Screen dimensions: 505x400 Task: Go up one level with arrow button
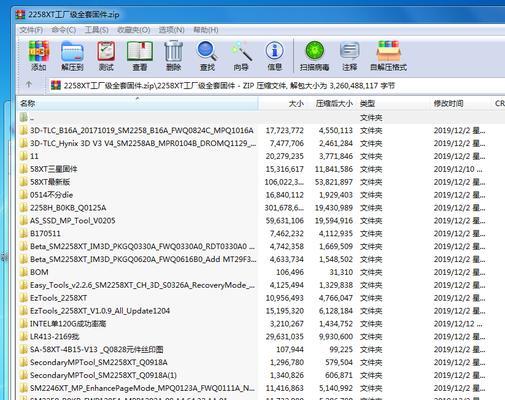[29, 84]
